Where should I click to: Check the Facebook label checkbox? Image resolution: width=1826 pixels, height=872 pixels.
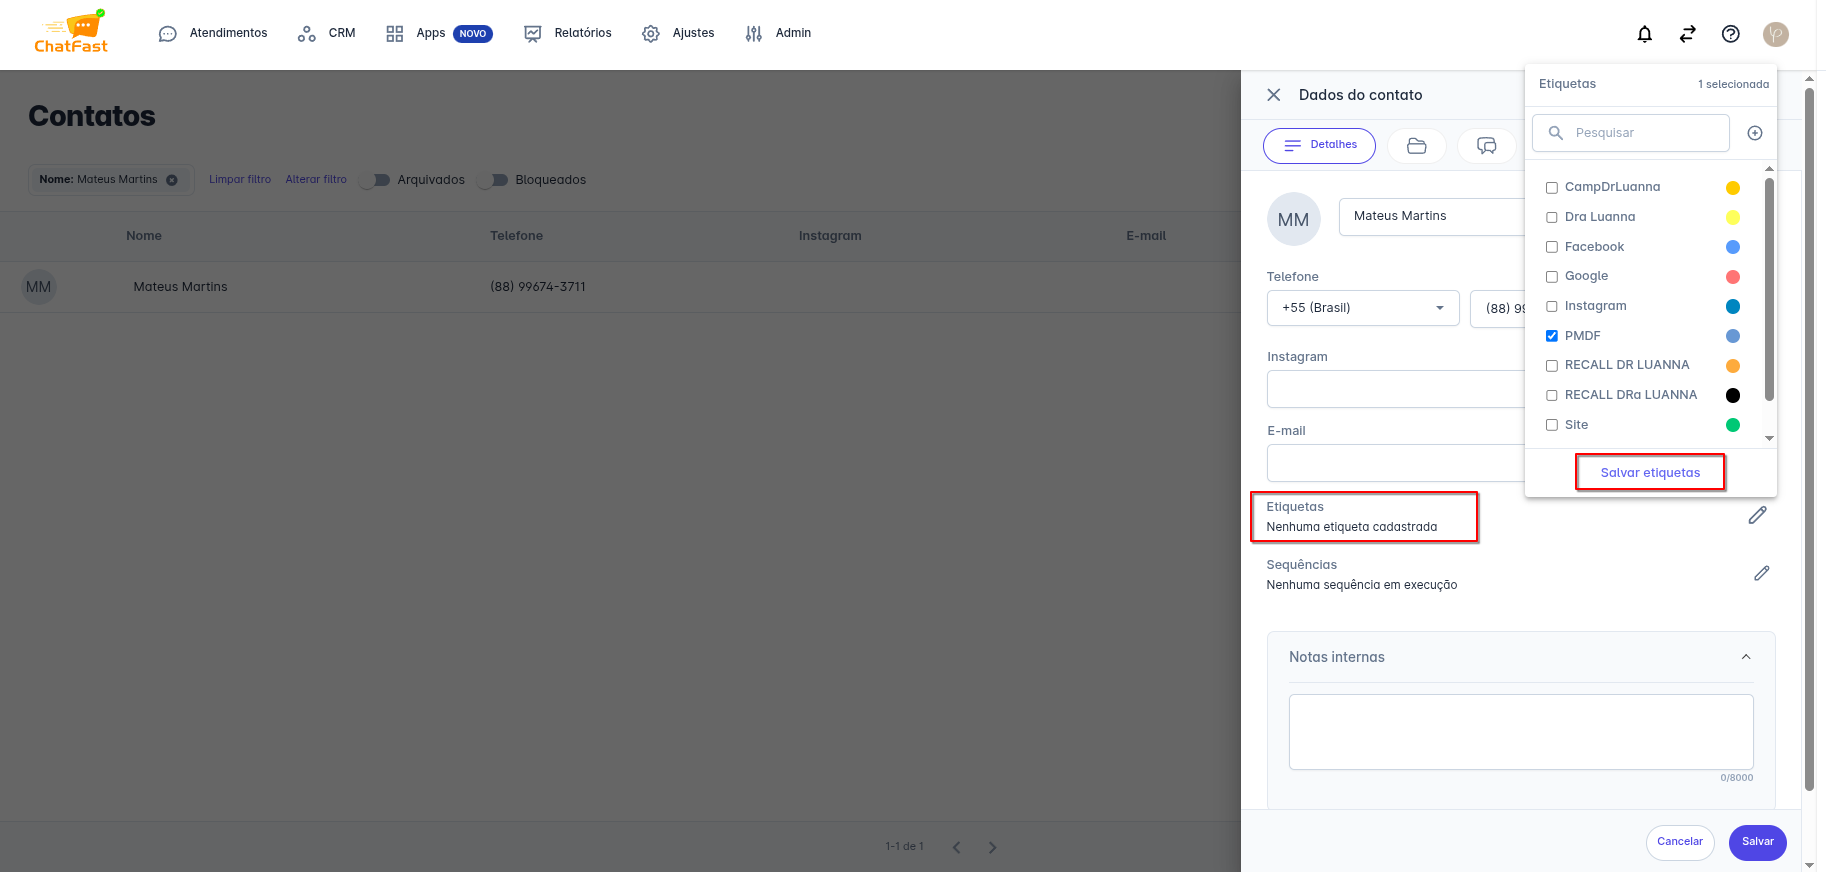click(1552, 247)
